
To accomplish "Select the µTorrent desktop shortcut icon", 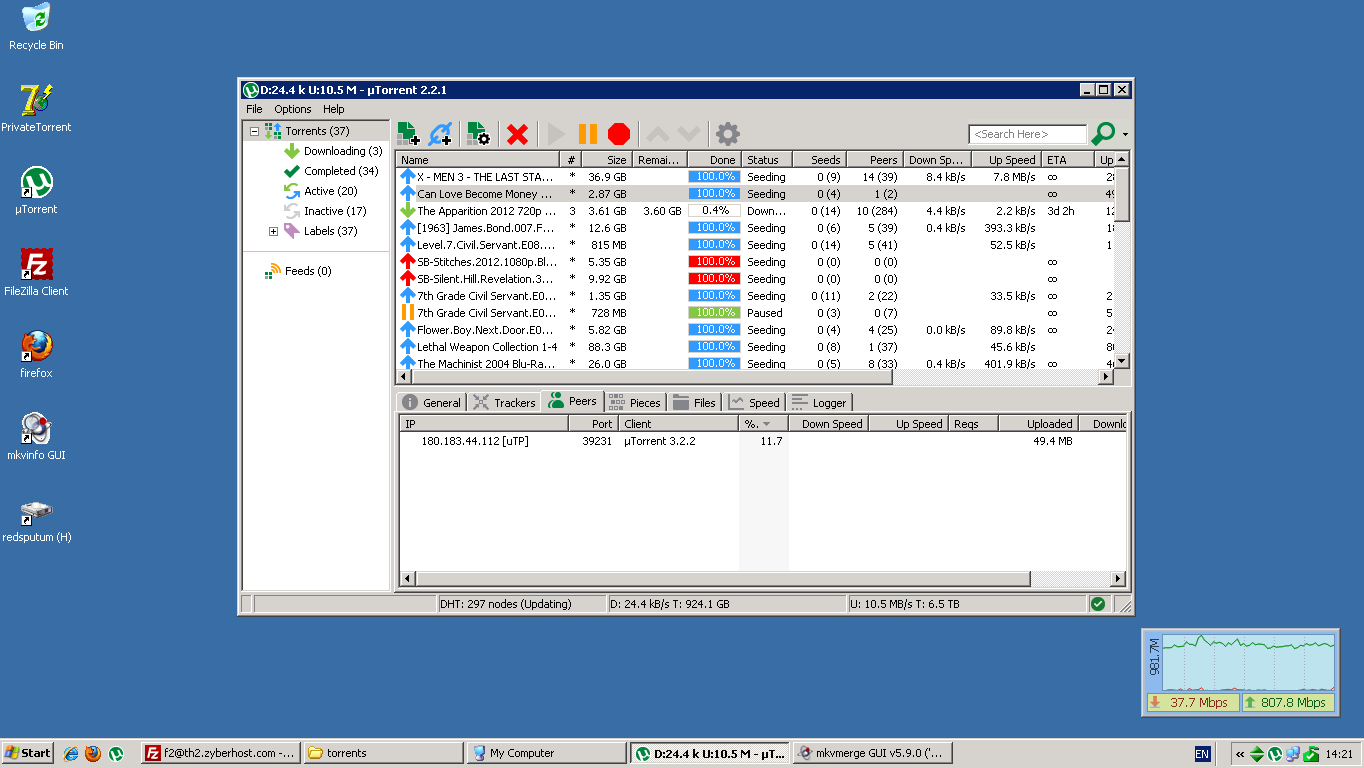I will (x=36, y=182).
